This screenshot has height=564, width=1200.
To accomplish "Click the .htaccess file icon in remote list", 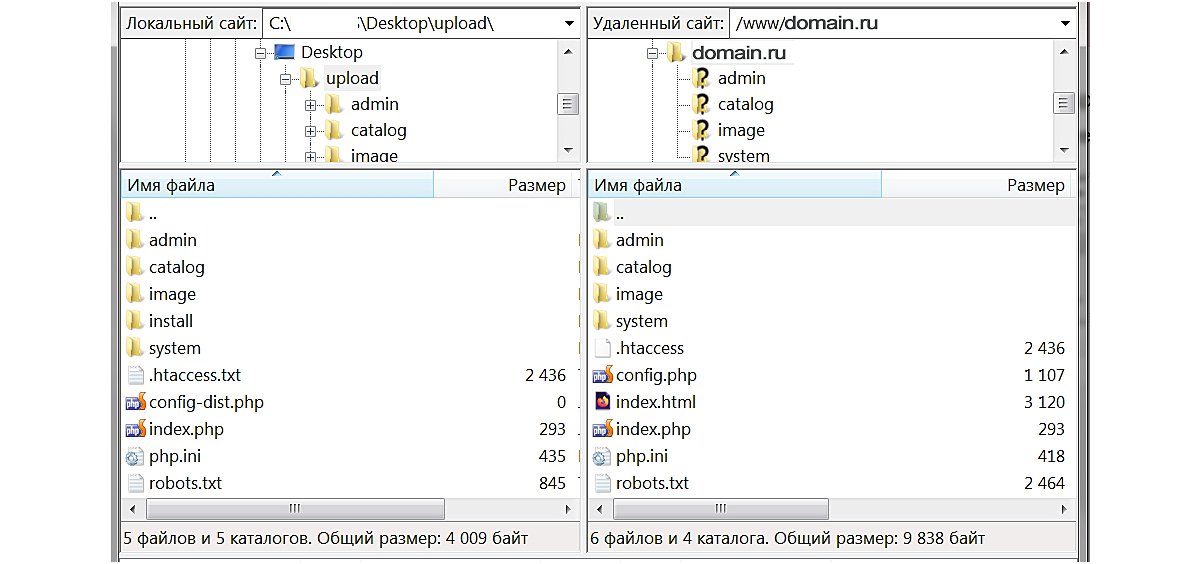I will coord(602,349).
